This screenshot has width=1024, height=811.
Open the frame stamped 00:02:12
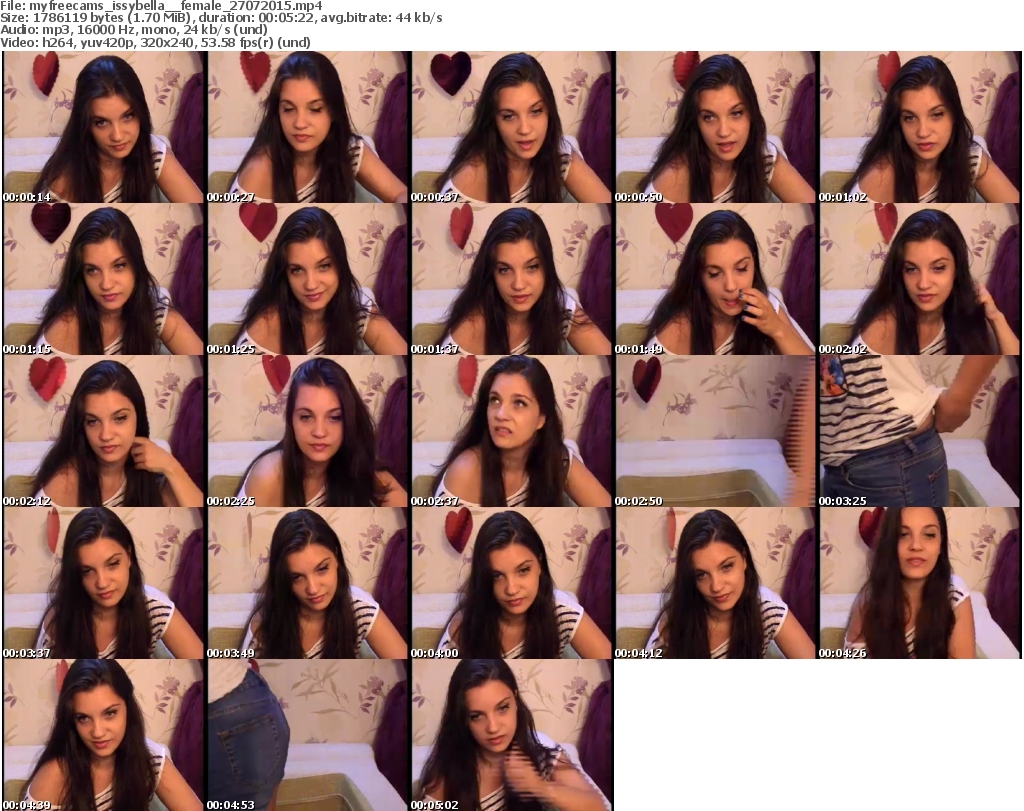[x=103, y=431]
